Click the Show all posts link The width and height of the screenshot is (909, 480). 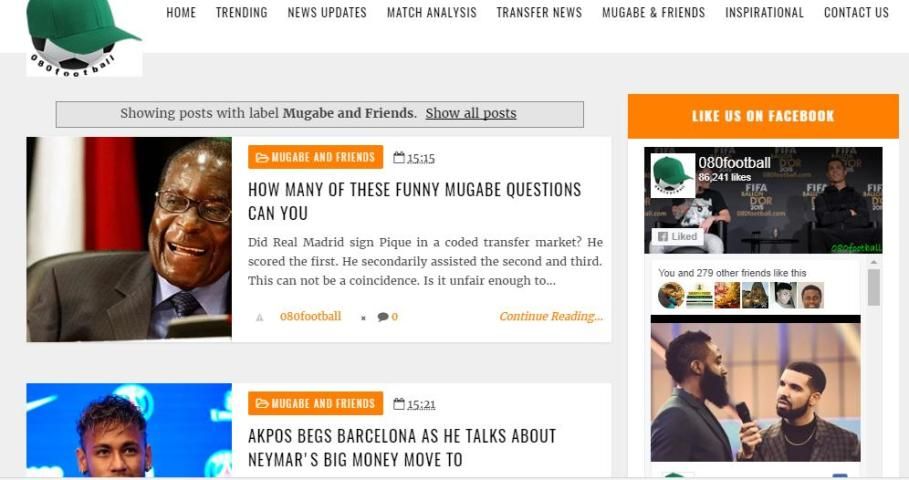[471, 113]
